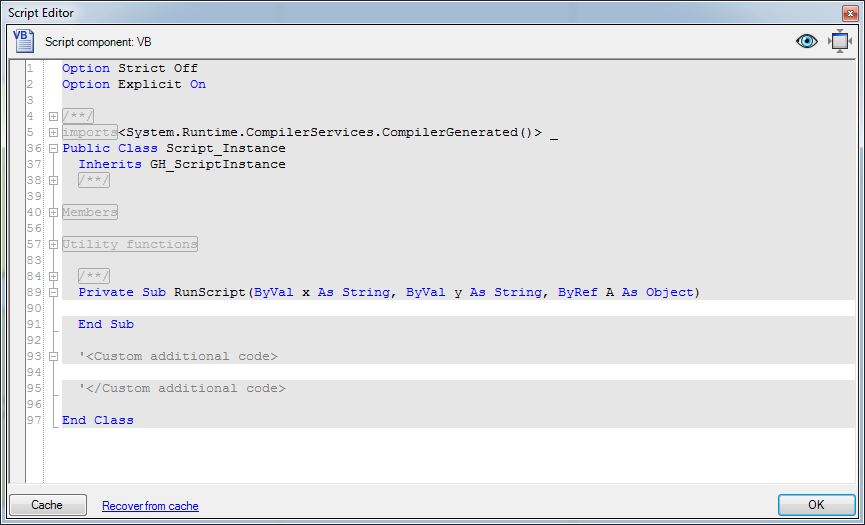The image size is (865, 525).
Task: Collapse the Public Class Script_Instance block
Action: 54,148
